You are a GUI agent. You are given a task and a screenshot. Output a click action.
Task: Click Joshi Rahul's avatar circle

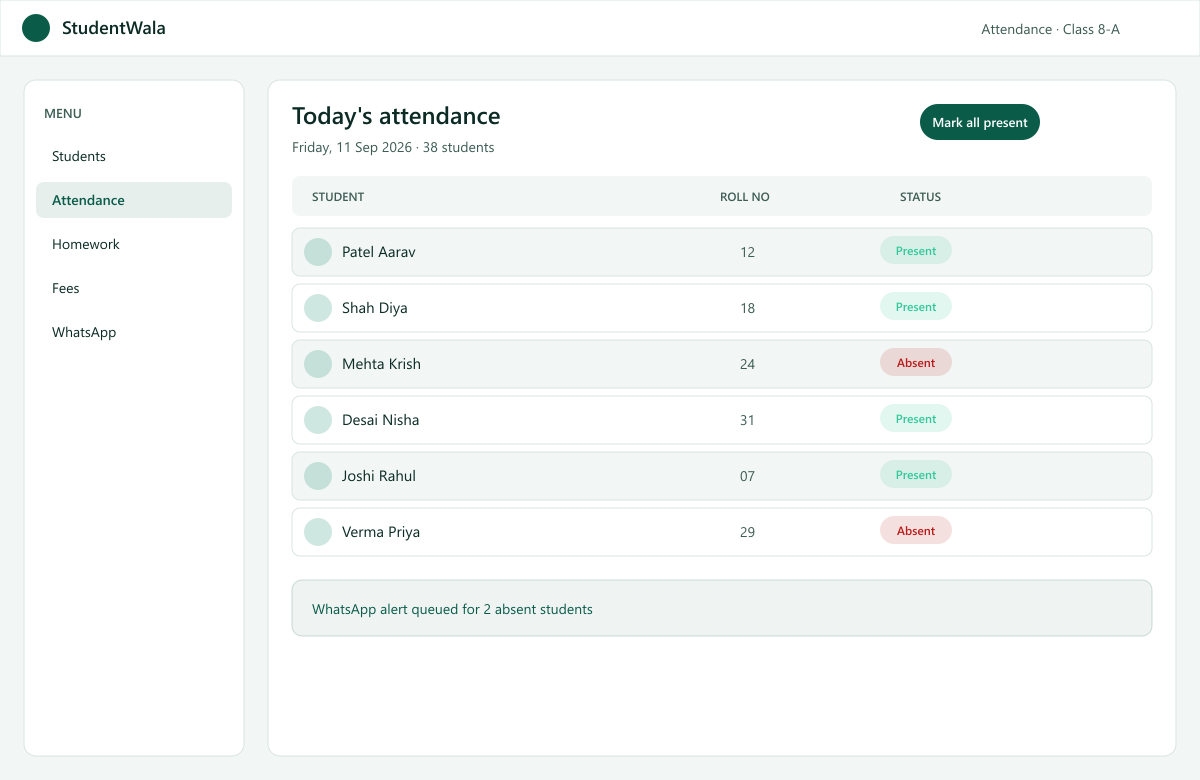pyautogui.click(x=318, y=476)
